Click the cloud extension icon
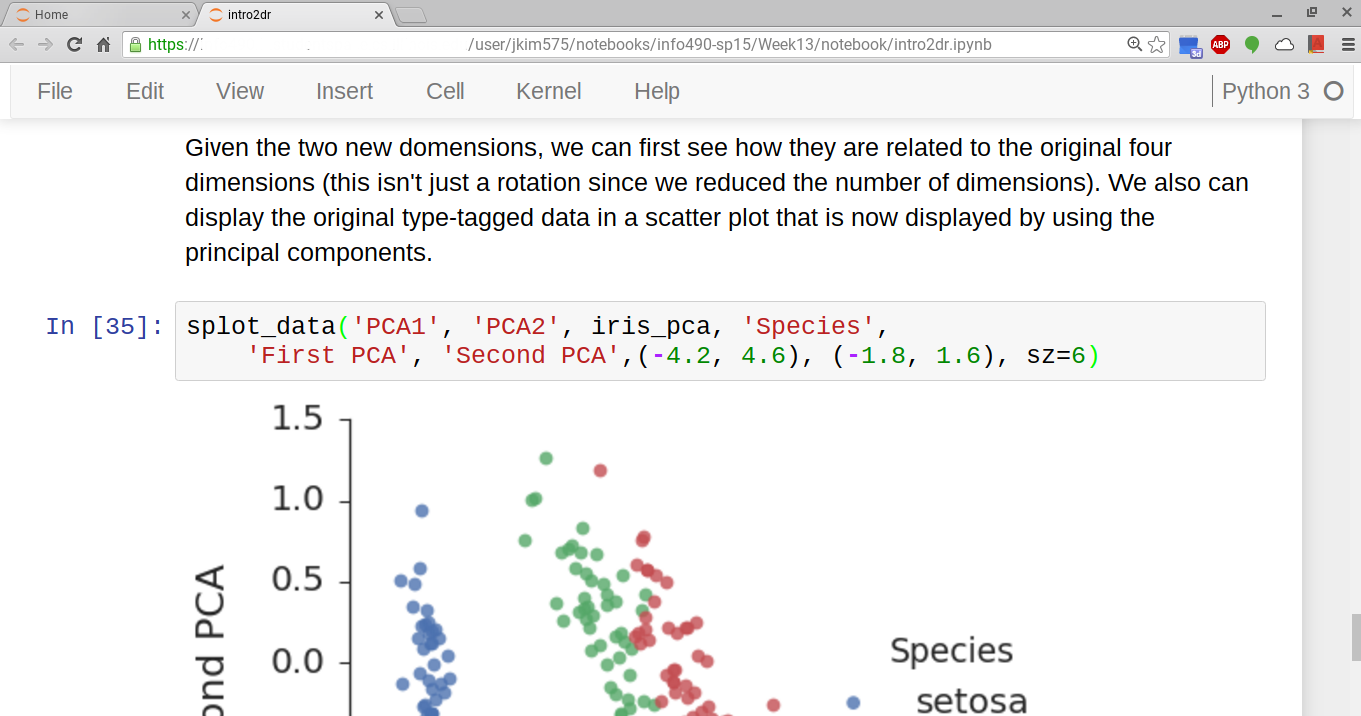 click(1284, 44)
